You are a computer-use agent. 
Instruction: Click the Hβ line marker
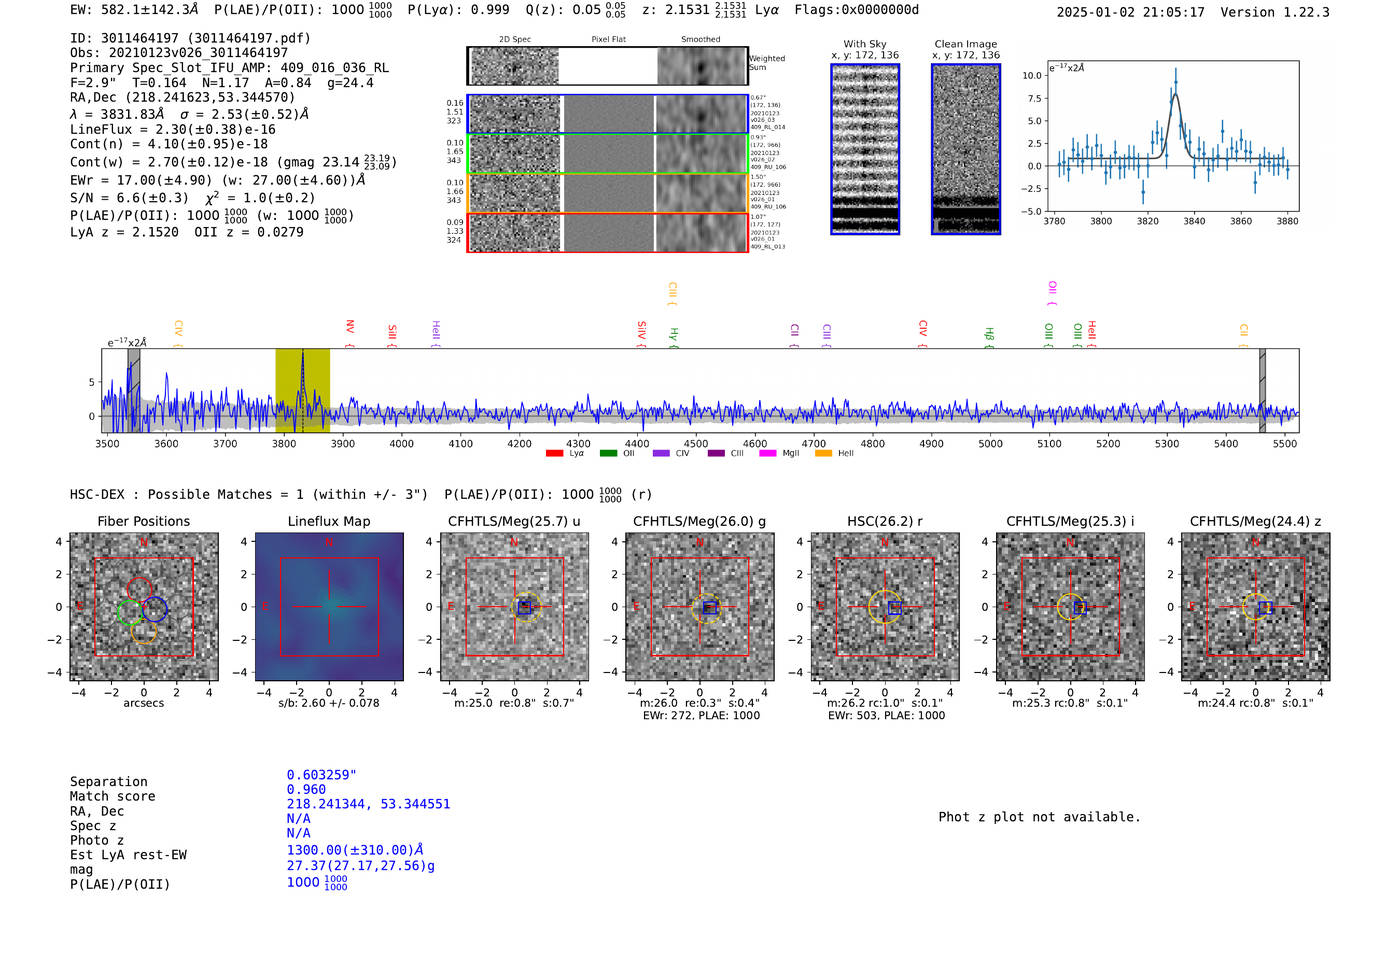point(990,337)
